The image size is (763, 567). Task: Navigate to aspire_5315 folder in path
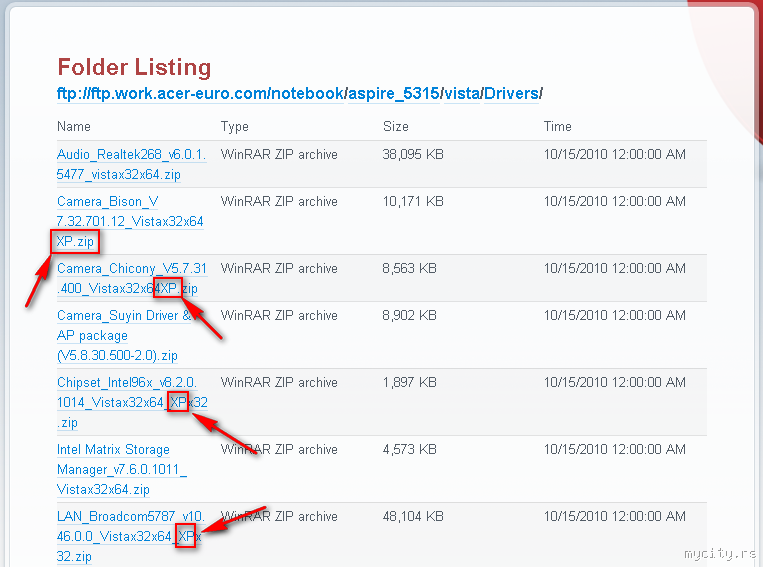click(394, 93)
